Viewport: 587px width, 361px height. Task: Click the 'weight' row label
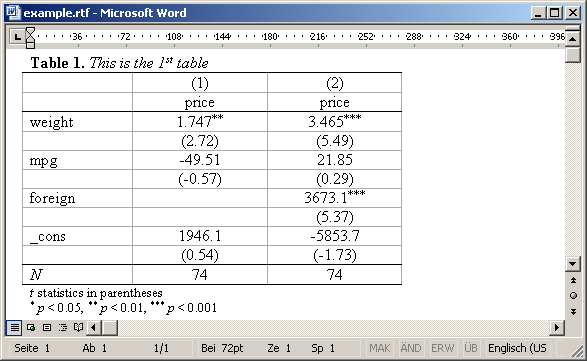(51, 122)
